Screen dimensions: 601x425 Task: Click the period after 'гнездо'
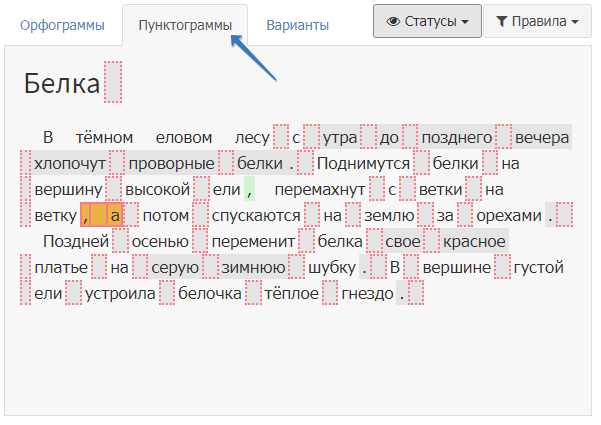(x=401, y=293)
